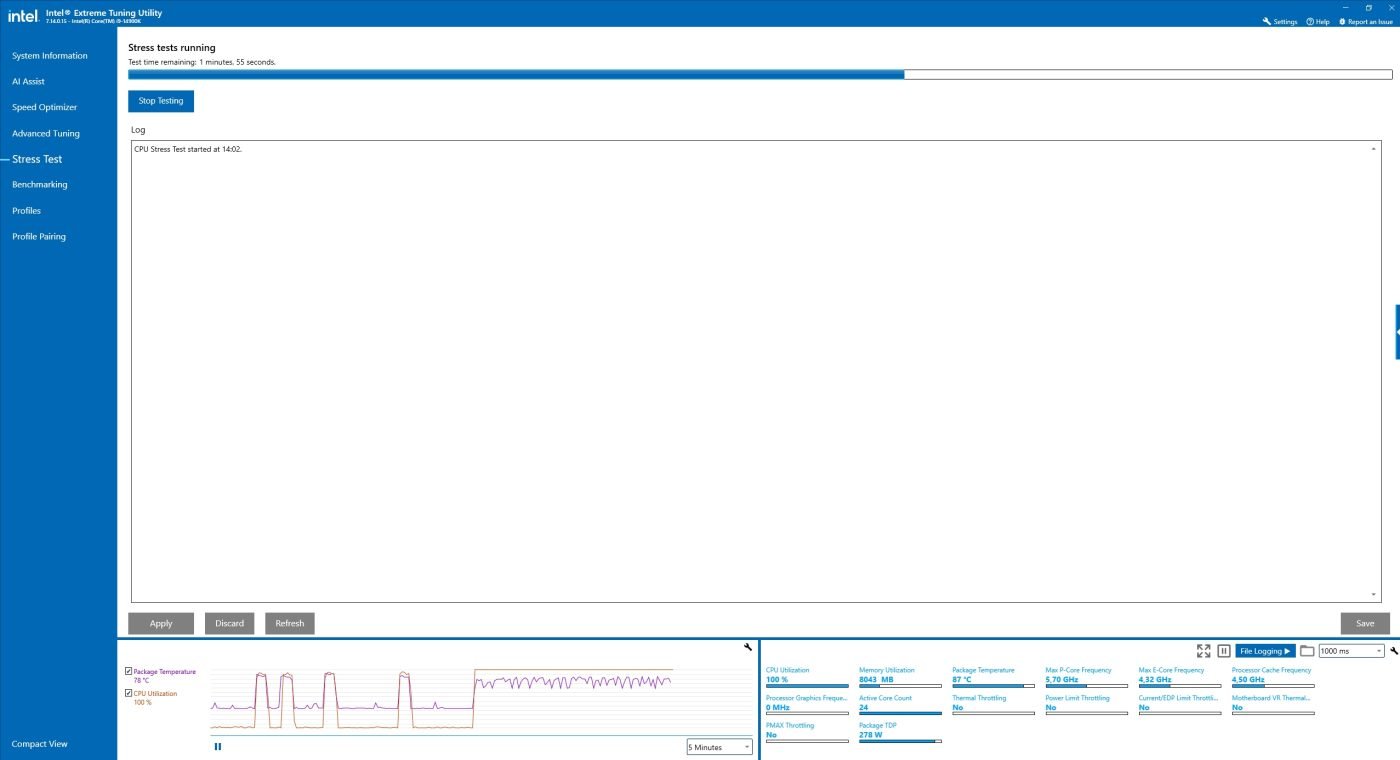1400x760 pixels.
Task: Select Stress Test in sidebar
Action: (x=37, y=159)
